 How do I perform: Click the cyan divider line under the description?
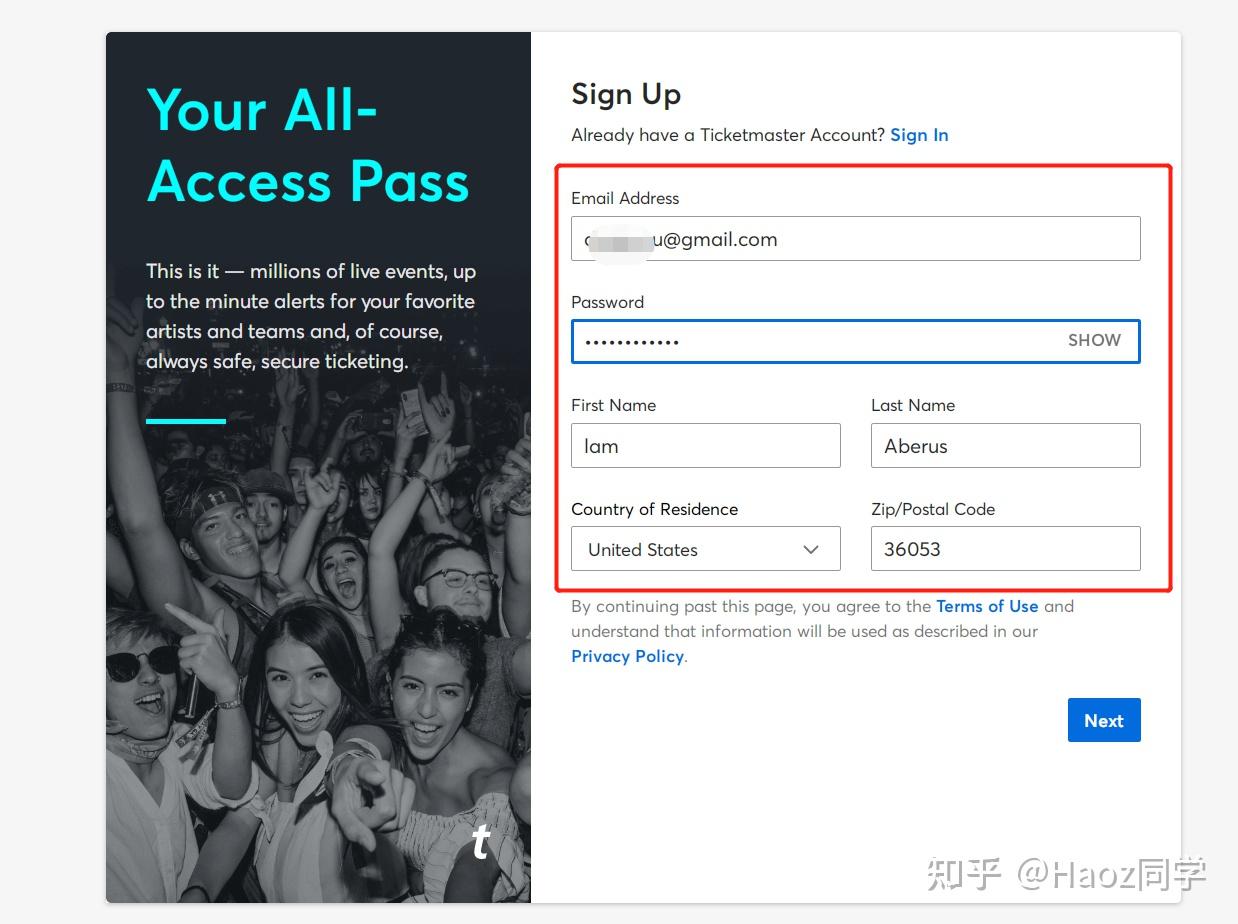(186, 421)
